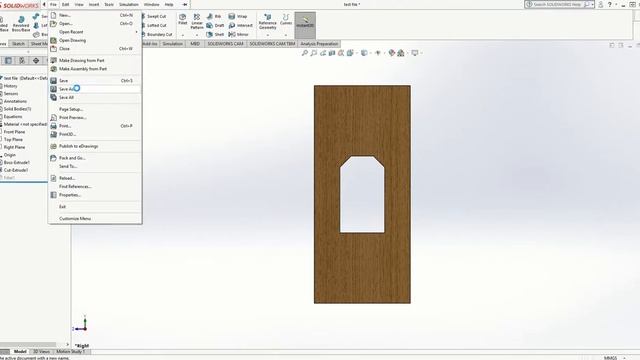640x360 pixels.
Task: Click Apply Scene icon in view toolbar
Action: click(x=401, y=53)
